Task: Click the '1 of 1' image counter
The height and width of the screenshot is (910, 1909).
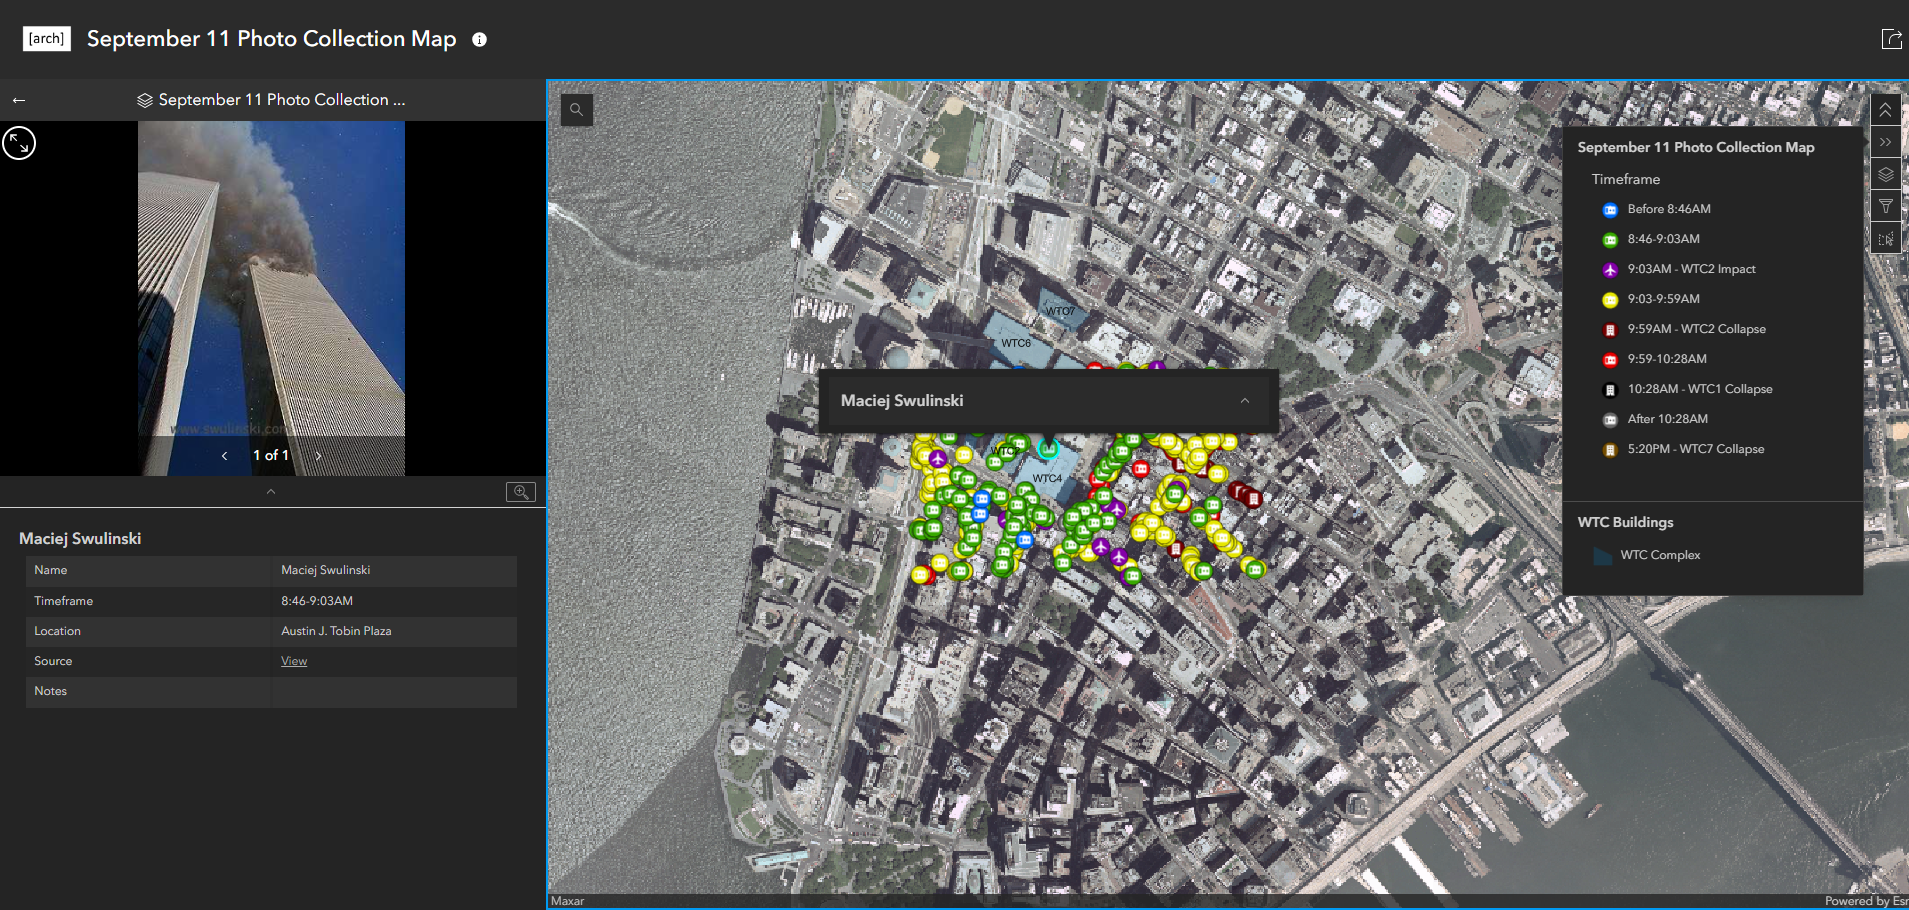Action: [271, 455]
